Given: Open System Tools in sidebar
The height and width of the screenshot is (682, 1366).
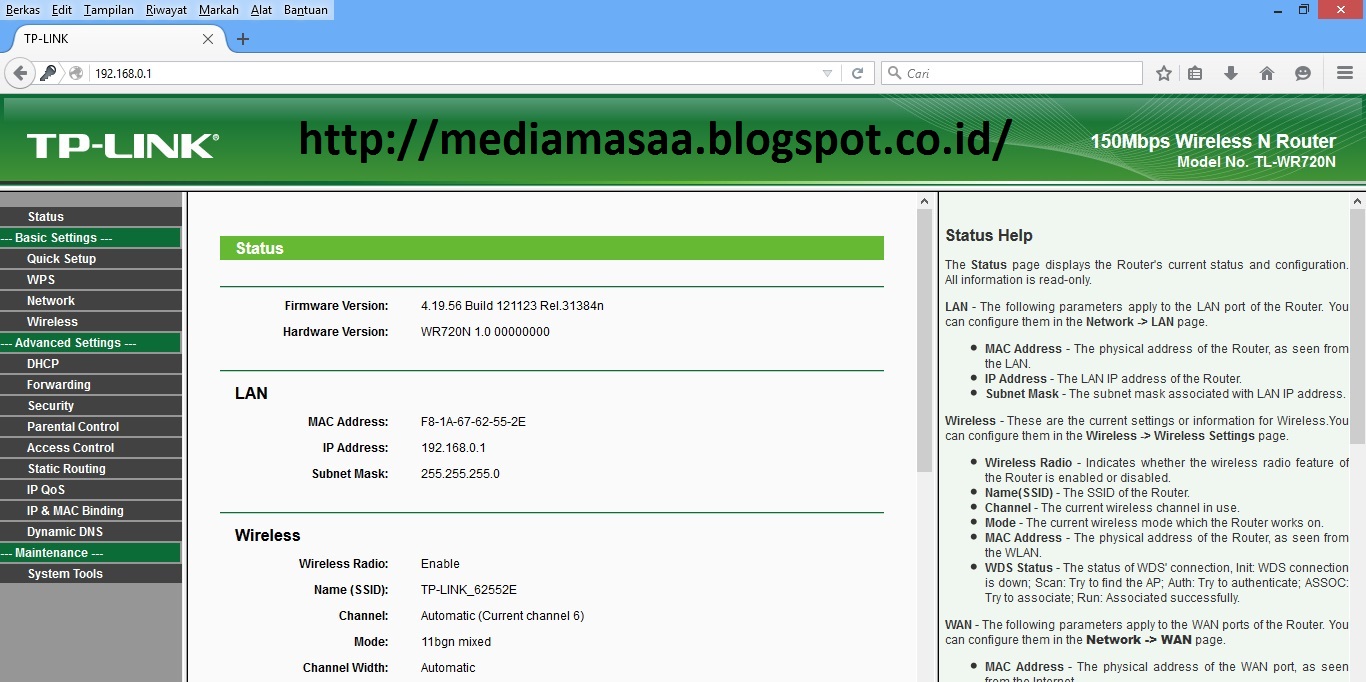Looking at the screenshot, I should [91, 574].
